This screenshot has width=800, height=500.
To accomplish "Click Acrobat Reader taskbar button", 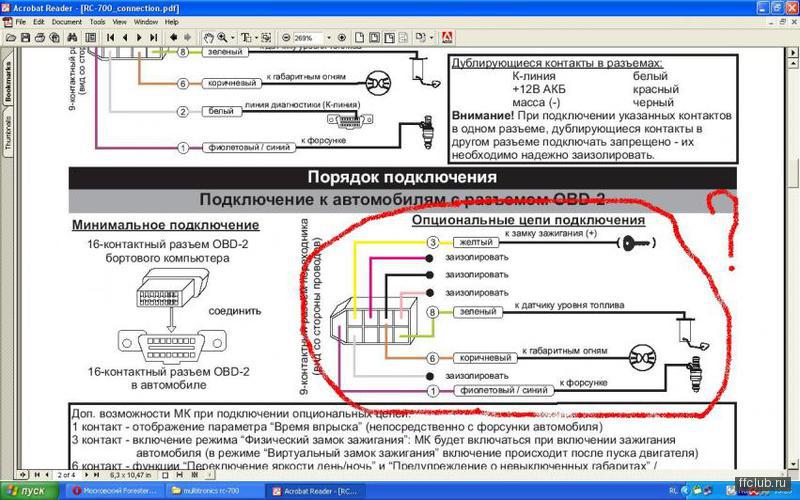I will [x=316, y=491].
